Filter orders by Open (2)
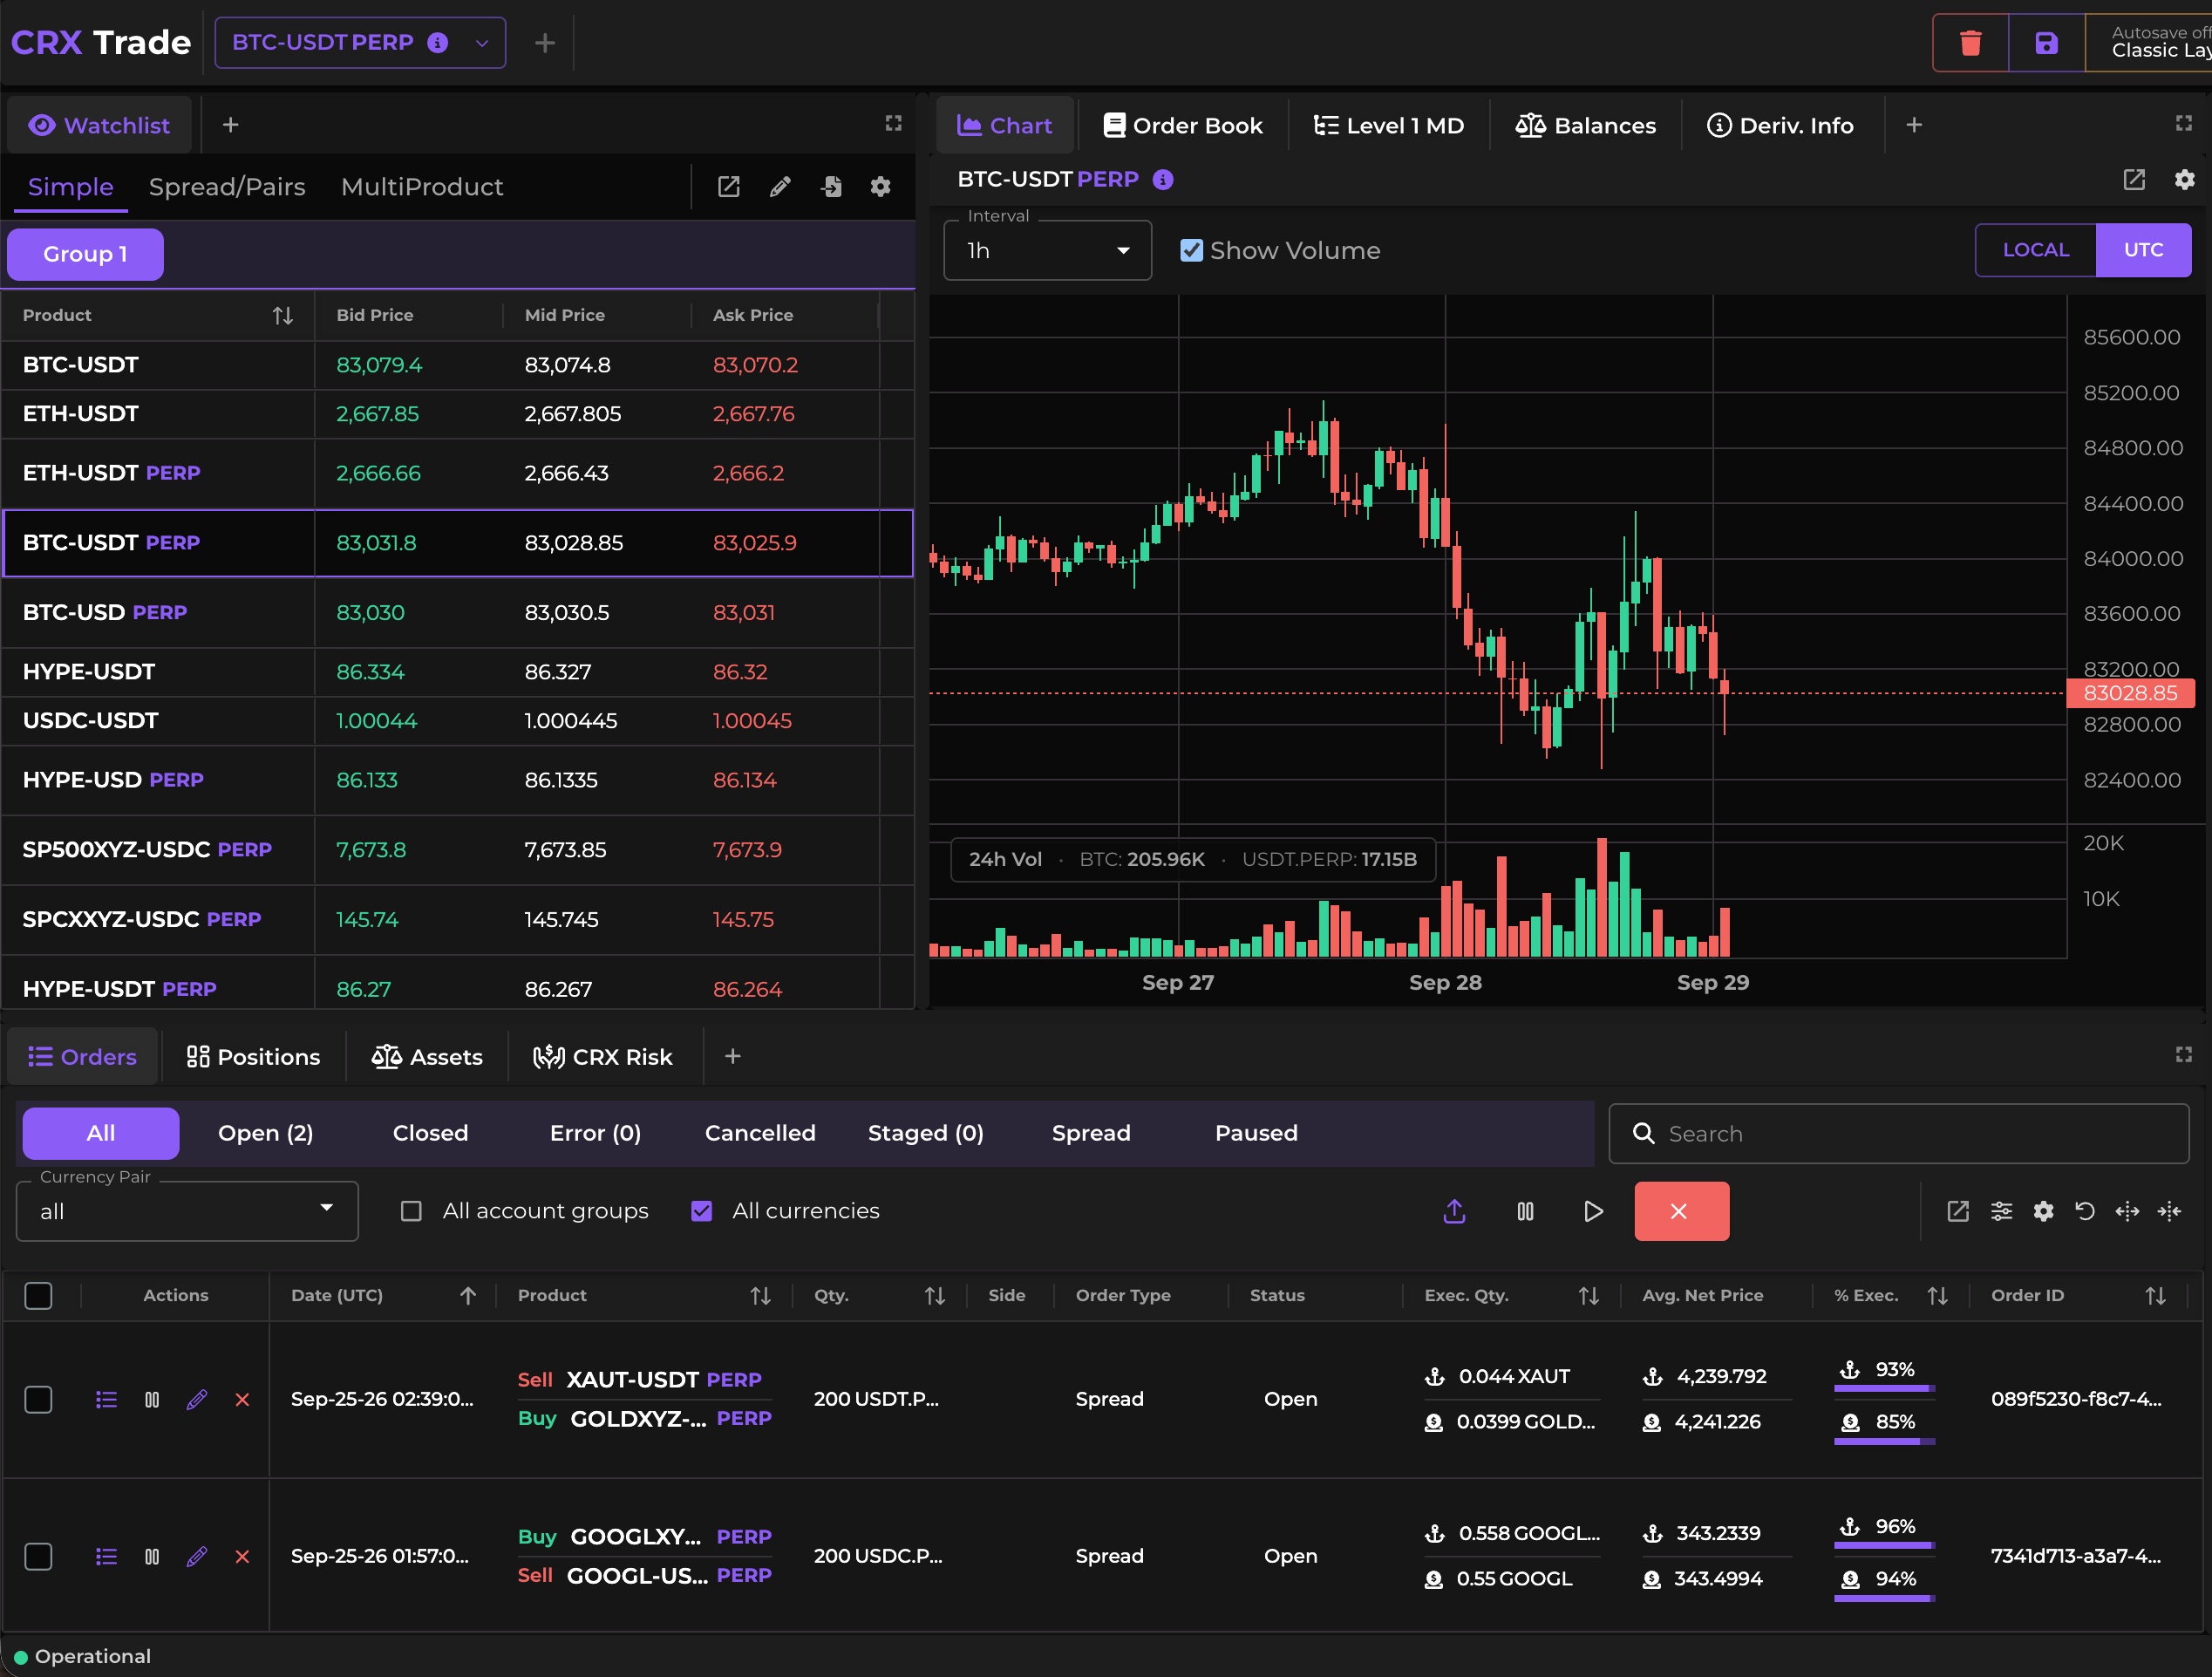 [x=266, y=1133]
